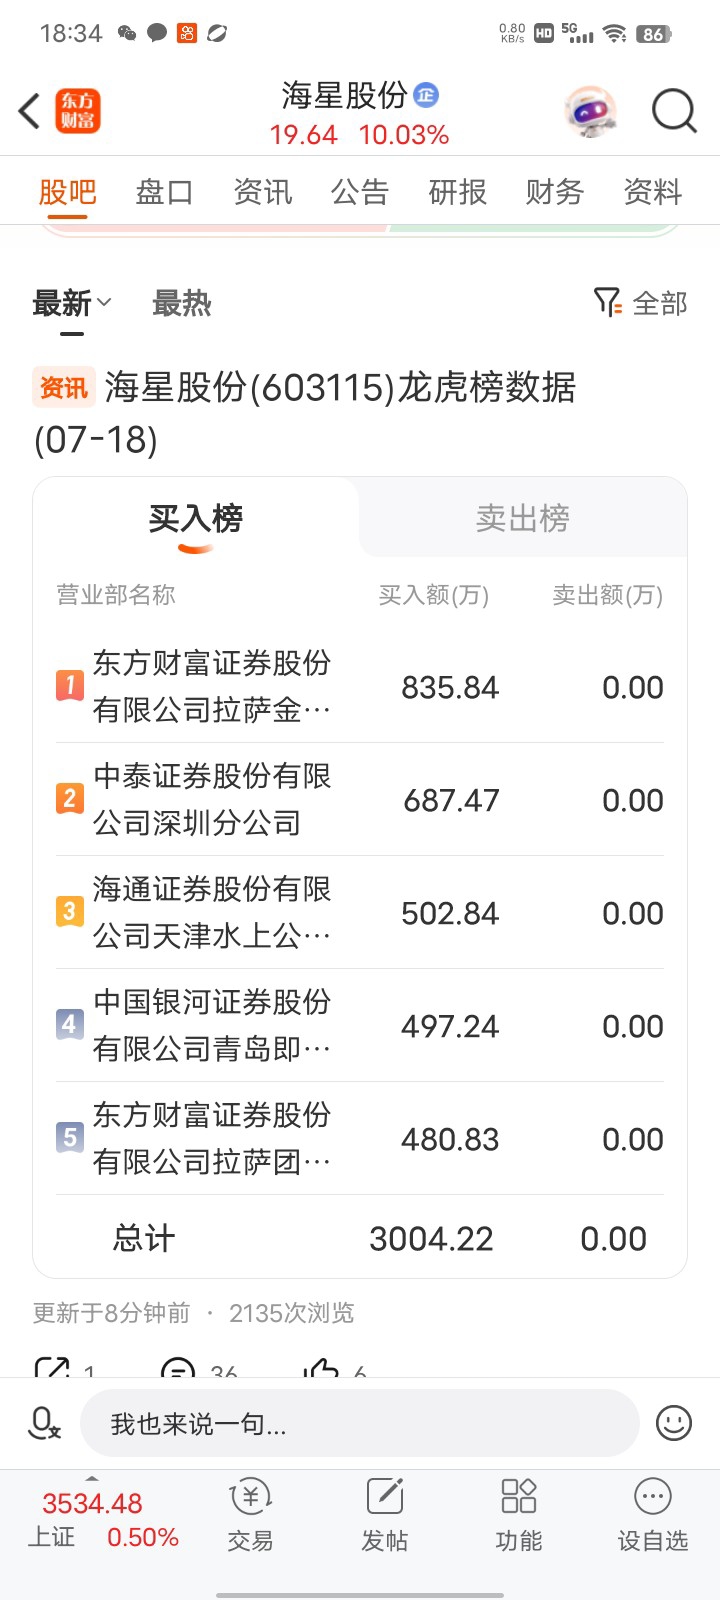Open 功能 functions grid icon
This screenshot has width=720, height=1600.
pos(519,1516)
